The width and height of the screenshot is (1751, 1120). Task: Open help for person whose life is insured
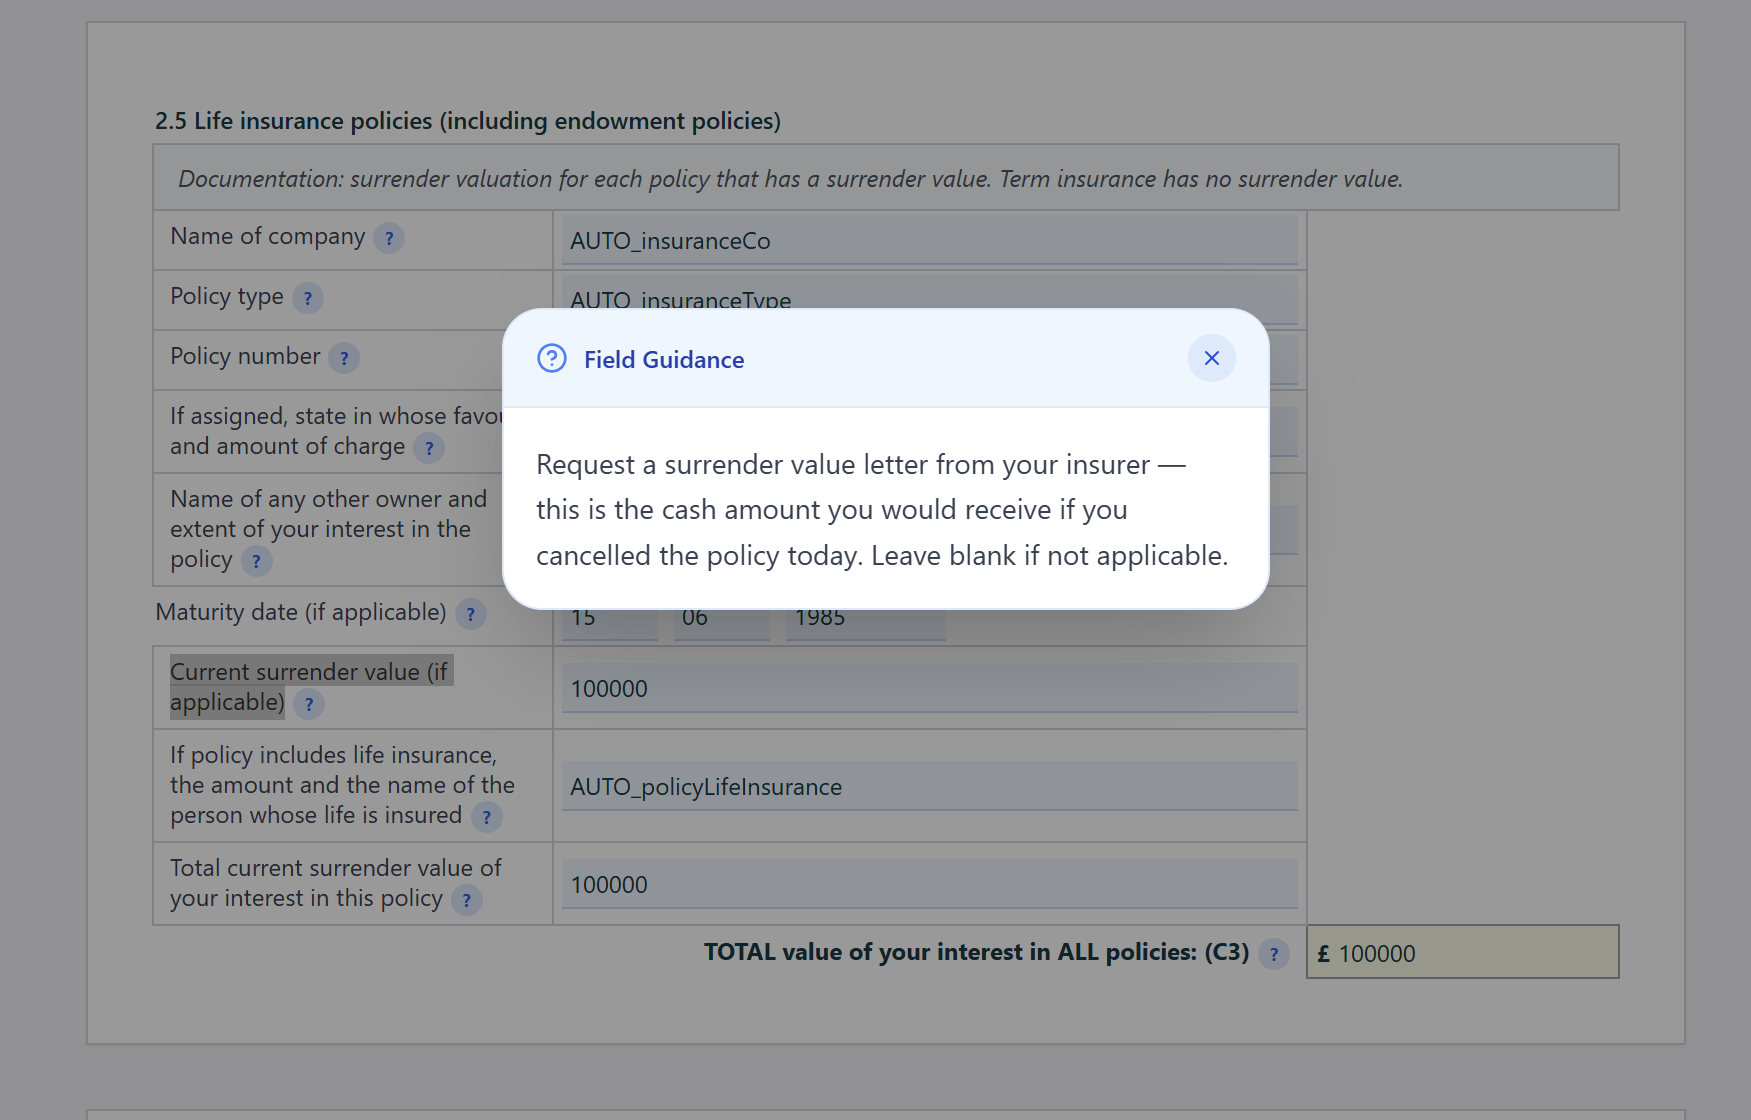coord(487,817)
